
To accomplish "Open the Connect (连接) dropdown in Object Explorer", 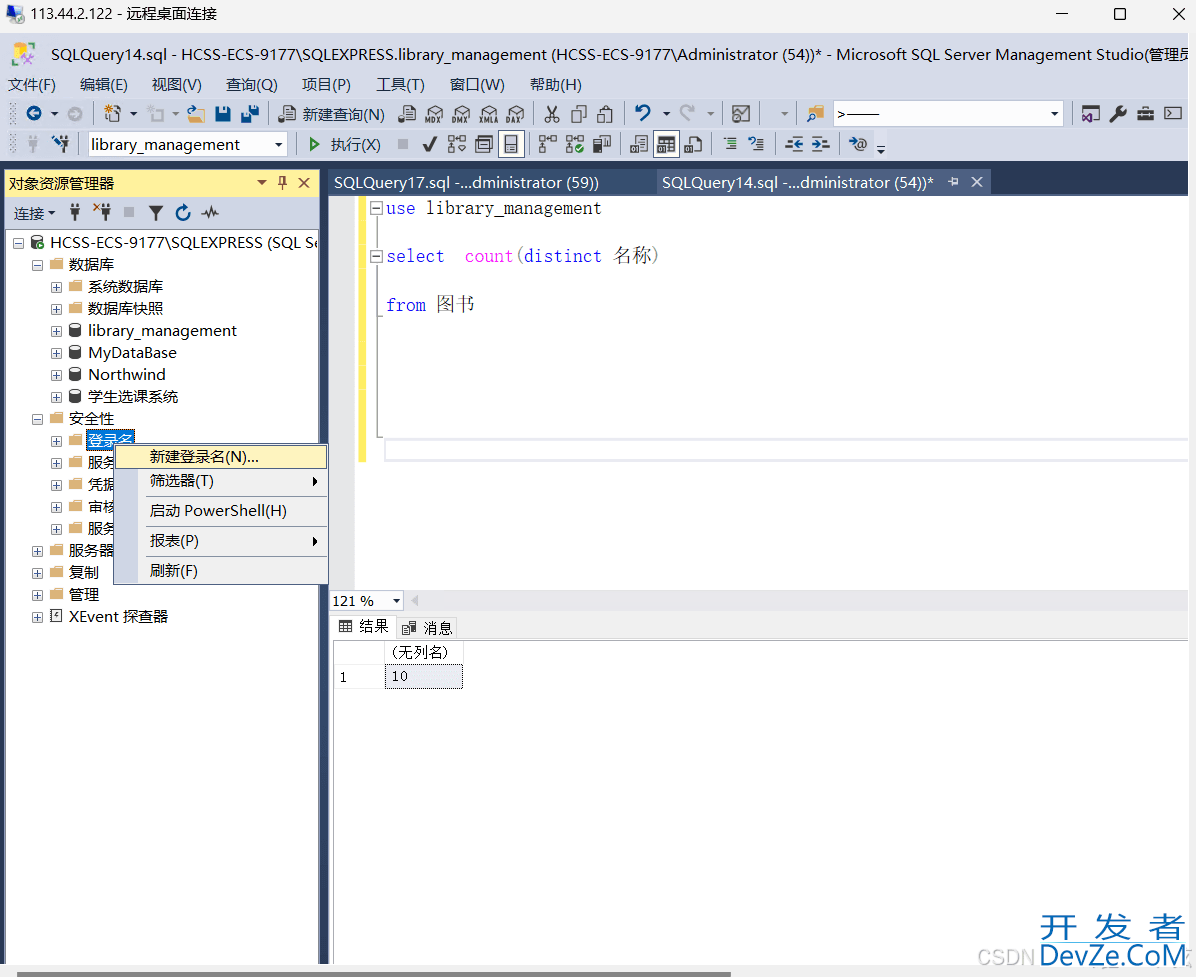I will 34,214.
